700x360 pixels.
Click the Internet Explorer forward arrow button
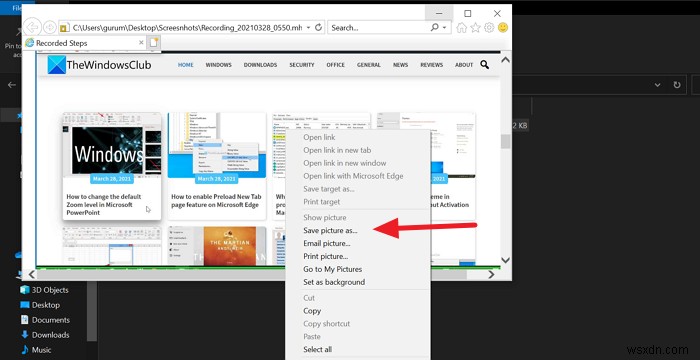(x=50, y=28)
